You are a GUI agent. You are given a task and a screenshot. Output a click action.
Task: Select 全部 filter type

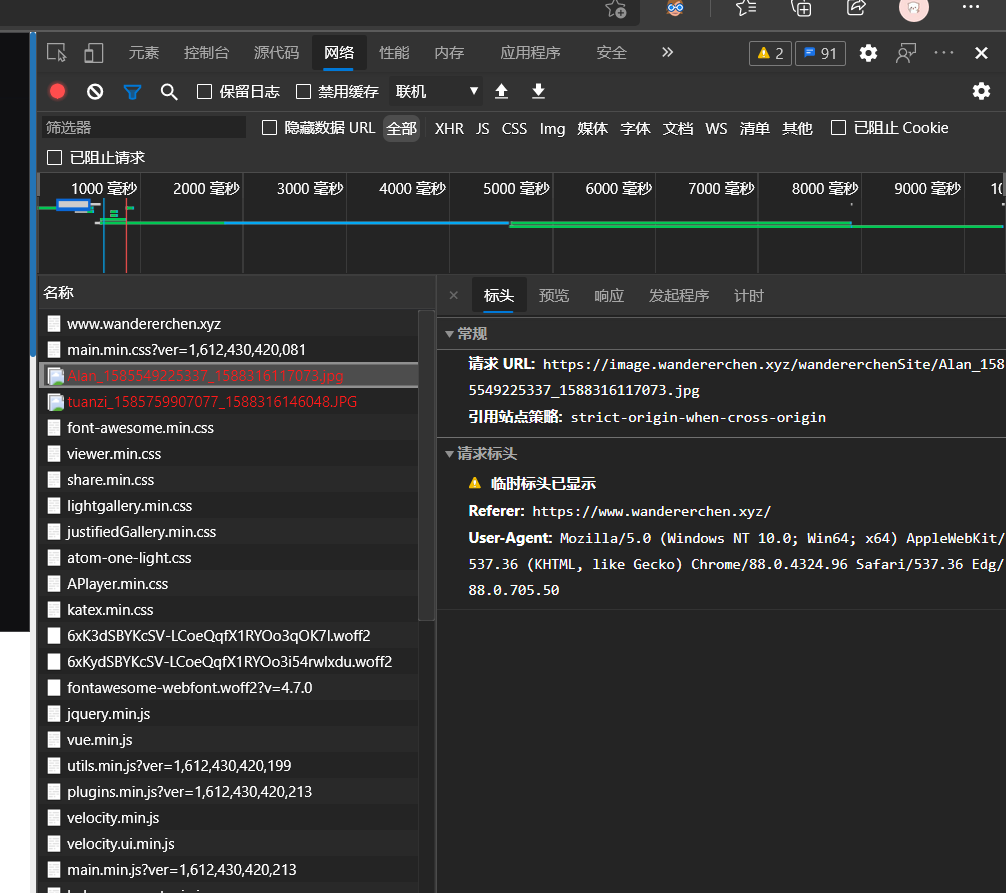(402, 128)
